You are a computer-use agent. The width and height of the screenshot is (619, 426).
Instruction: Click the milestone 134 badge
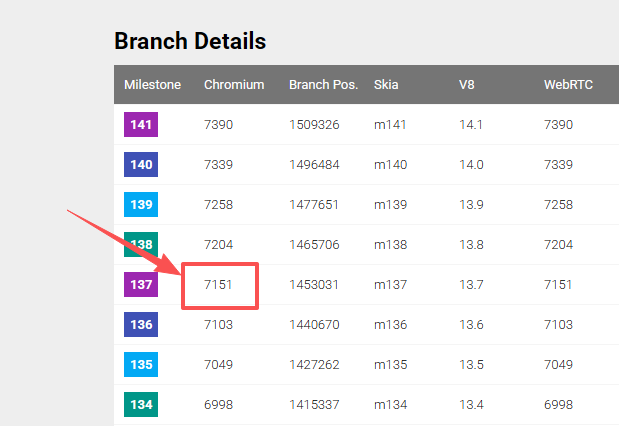pos(141,404)
